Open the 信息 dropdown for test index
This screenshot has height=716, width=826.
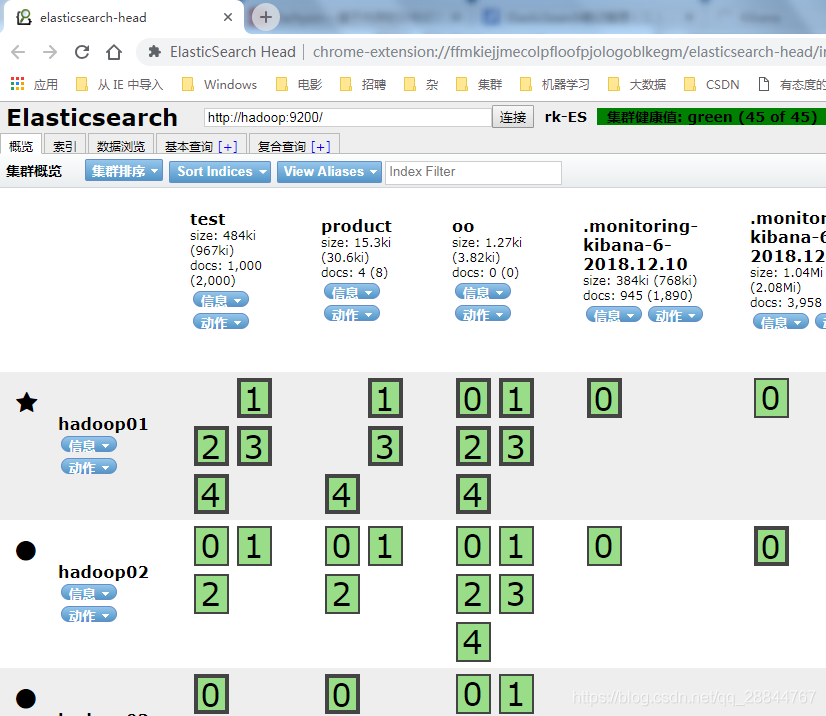tap(221, 300)
